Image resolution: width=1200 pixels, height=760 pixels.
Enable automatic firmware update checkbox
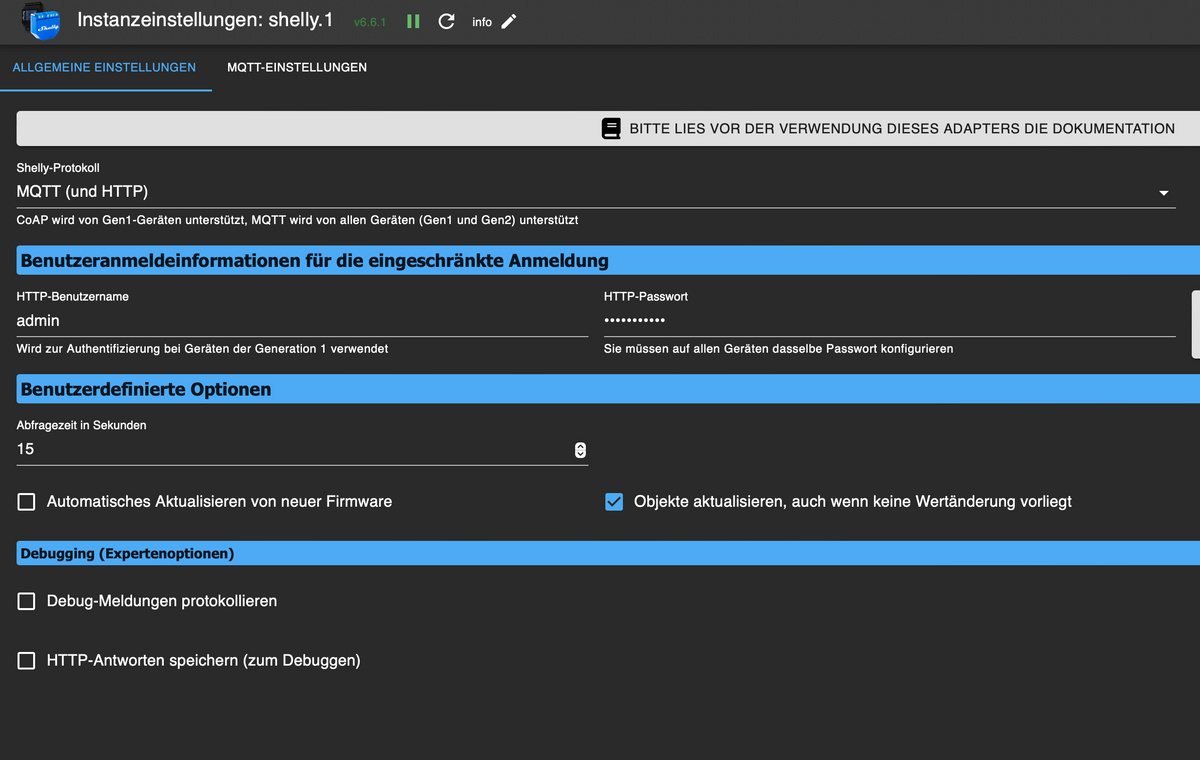pyautogui.click(x=26, y=501)
